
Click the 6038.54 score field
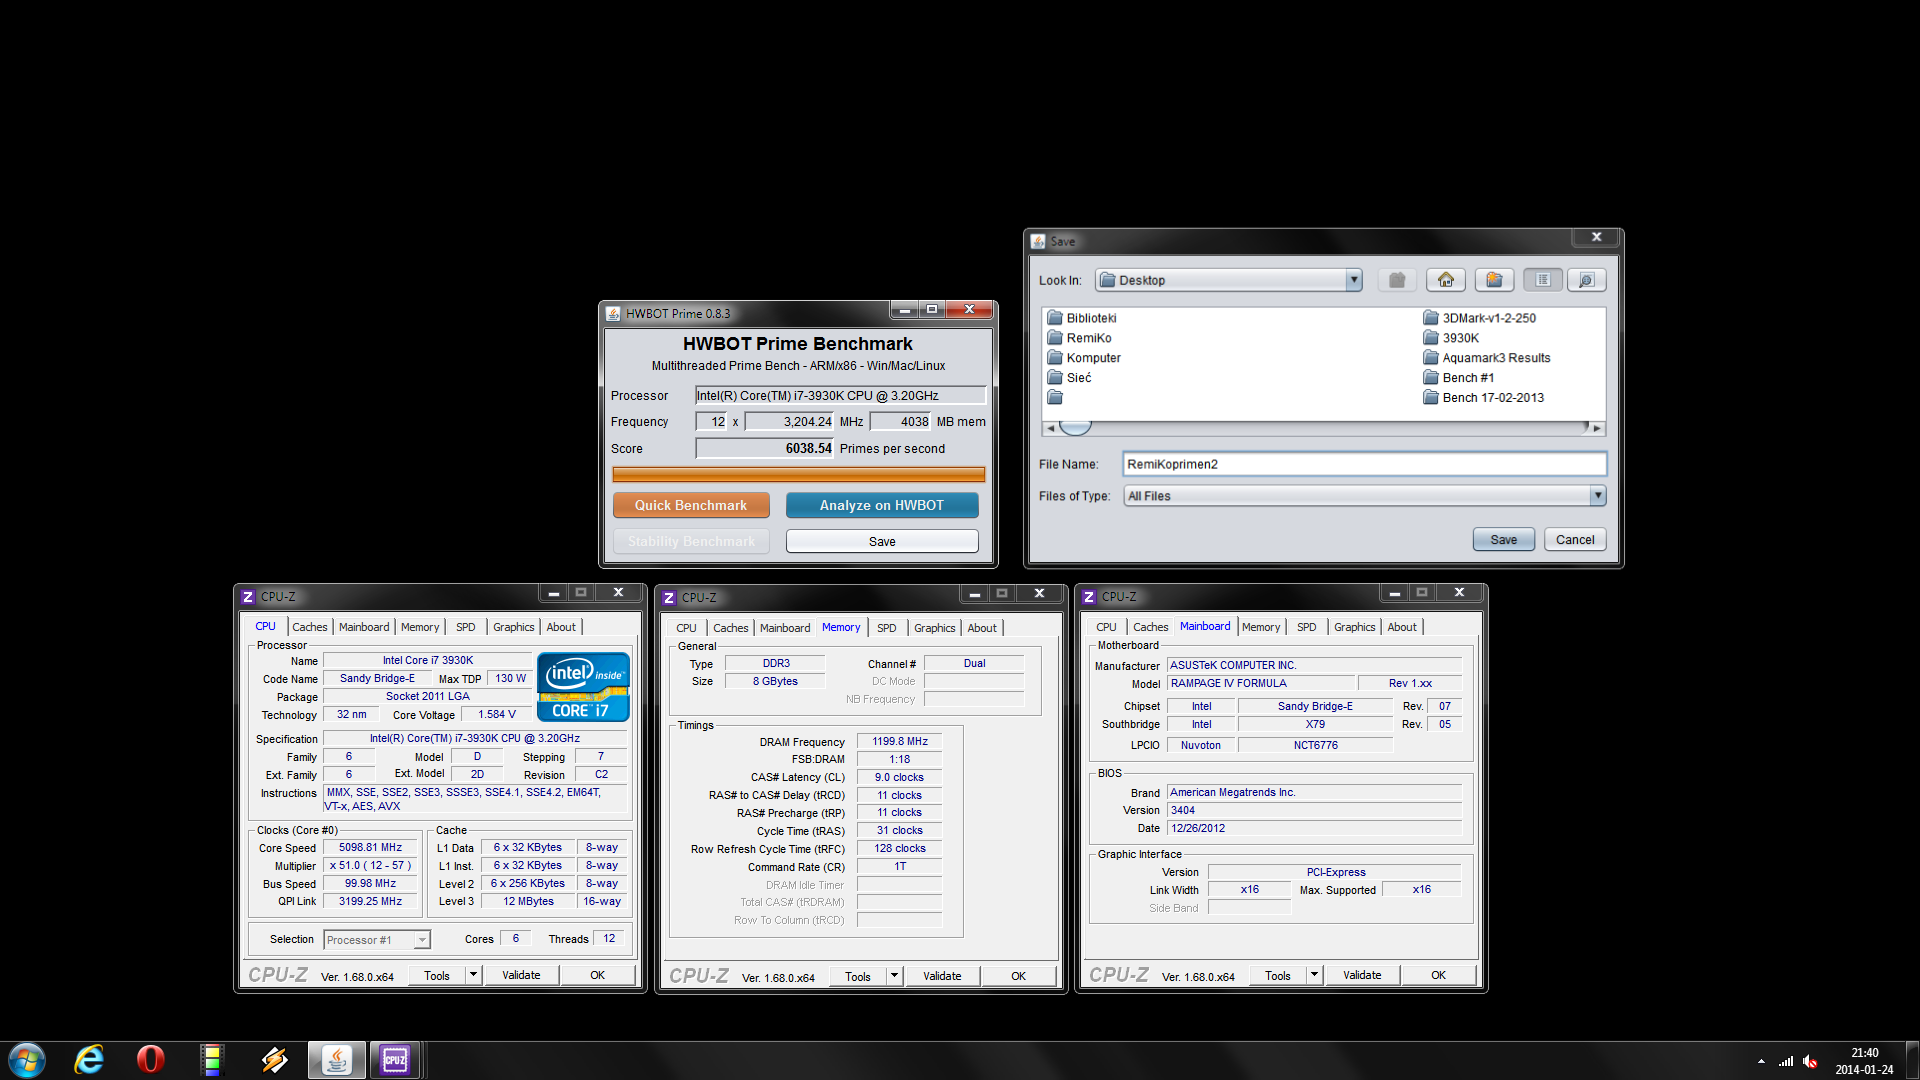pyautogui.click(x=765, y=448)
